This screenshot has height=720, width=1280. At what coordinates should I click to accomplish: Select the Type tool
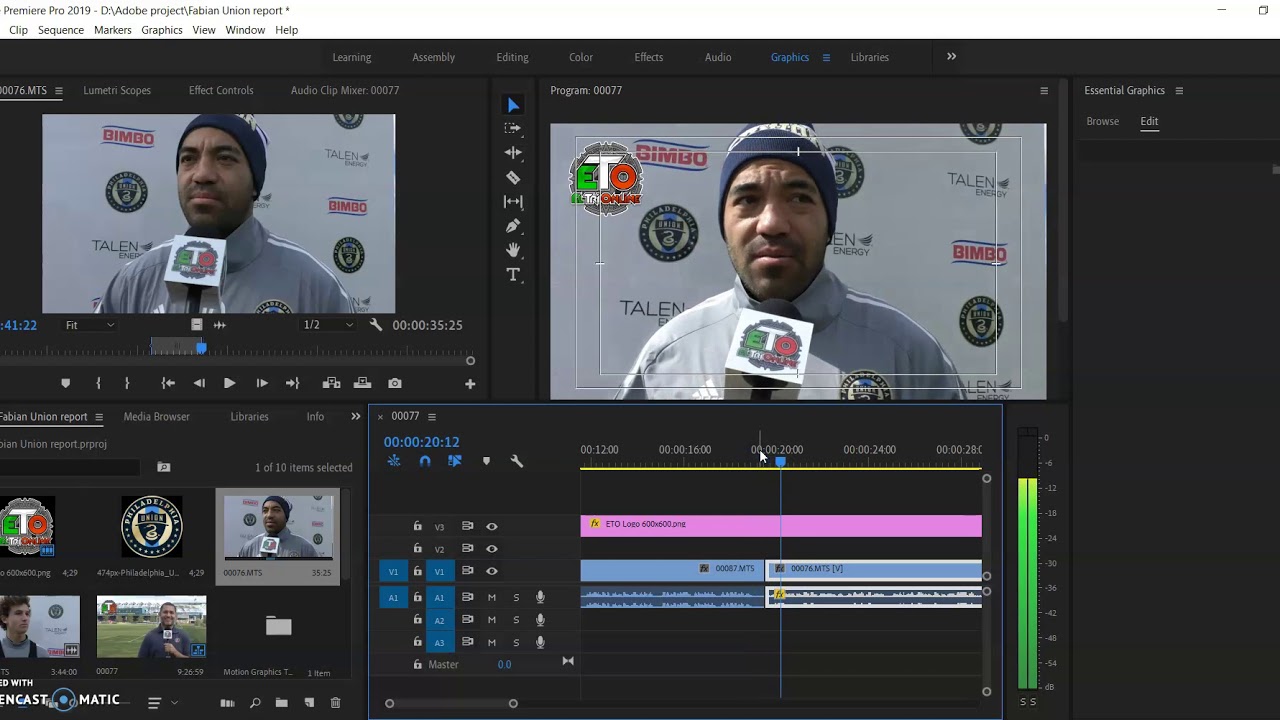pos(513,274)
